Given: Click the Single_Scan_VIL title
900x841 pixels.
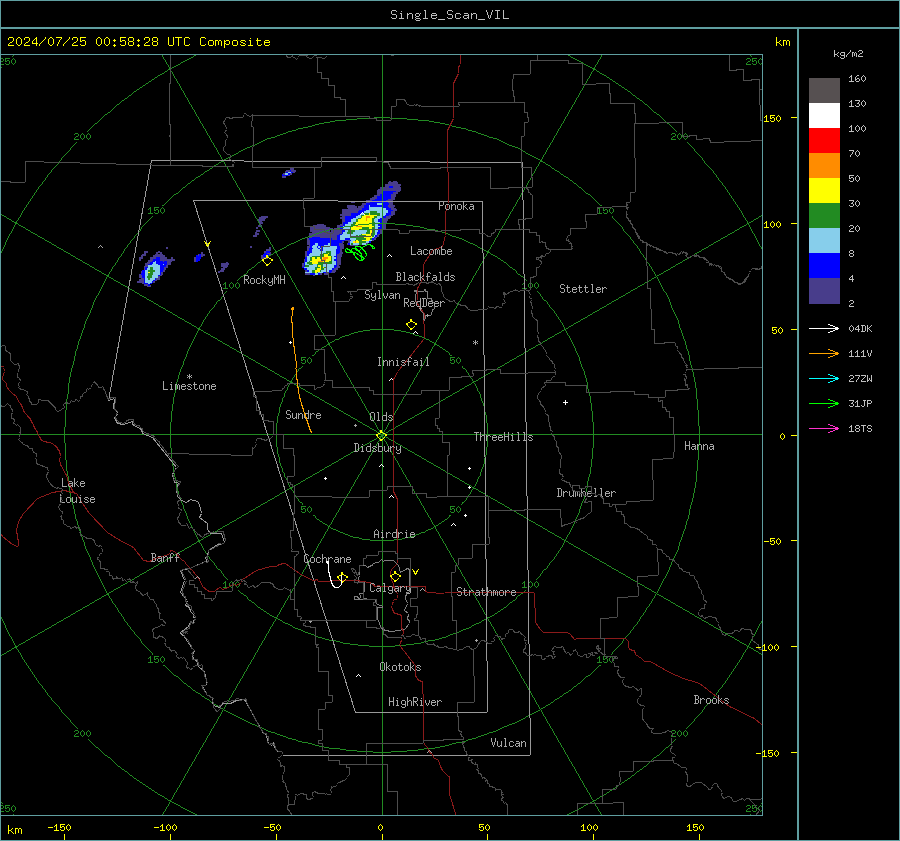Looking at the screenshot, I should click(x=449, y=15).
